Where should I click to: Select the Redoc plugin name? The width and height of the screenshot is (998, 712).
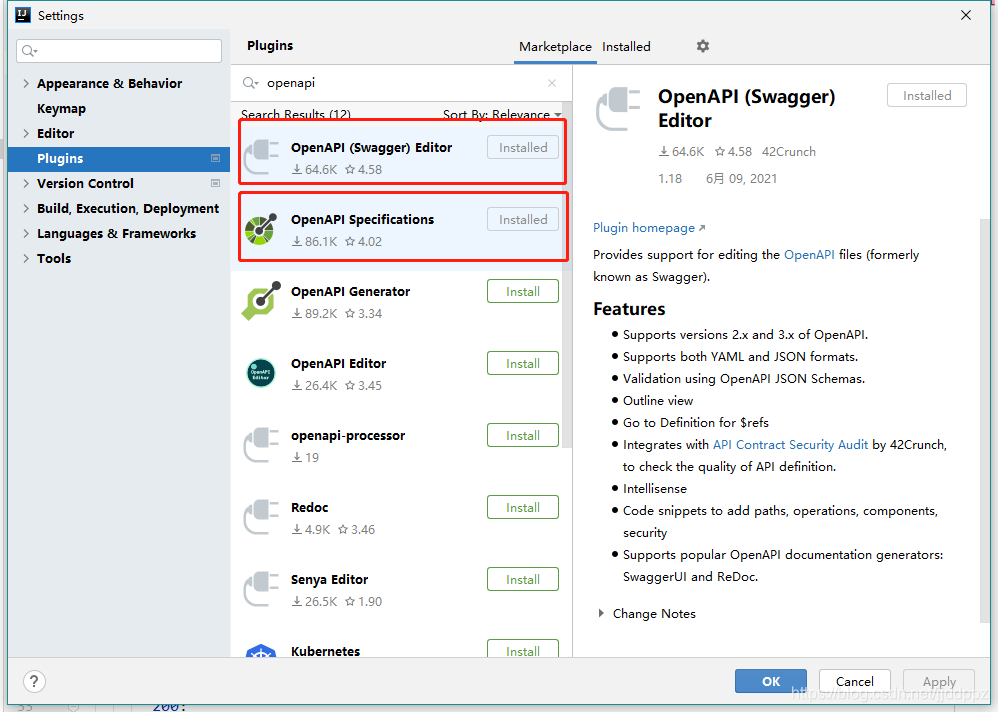[309, 507]
